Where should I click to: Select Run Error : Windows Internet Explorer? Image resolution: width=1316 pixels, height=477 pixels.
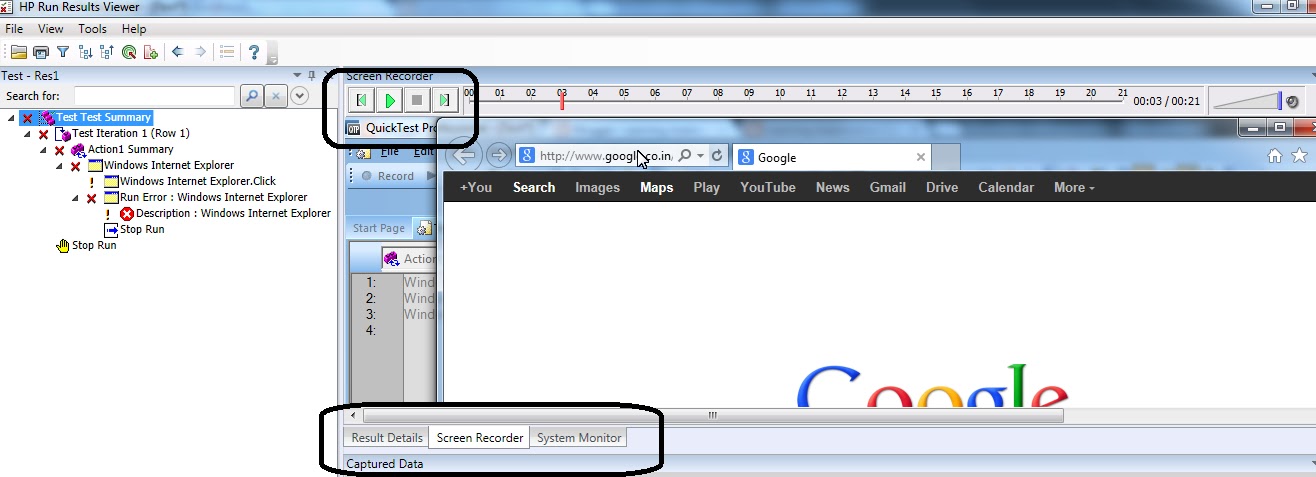[x=214, y=198]
